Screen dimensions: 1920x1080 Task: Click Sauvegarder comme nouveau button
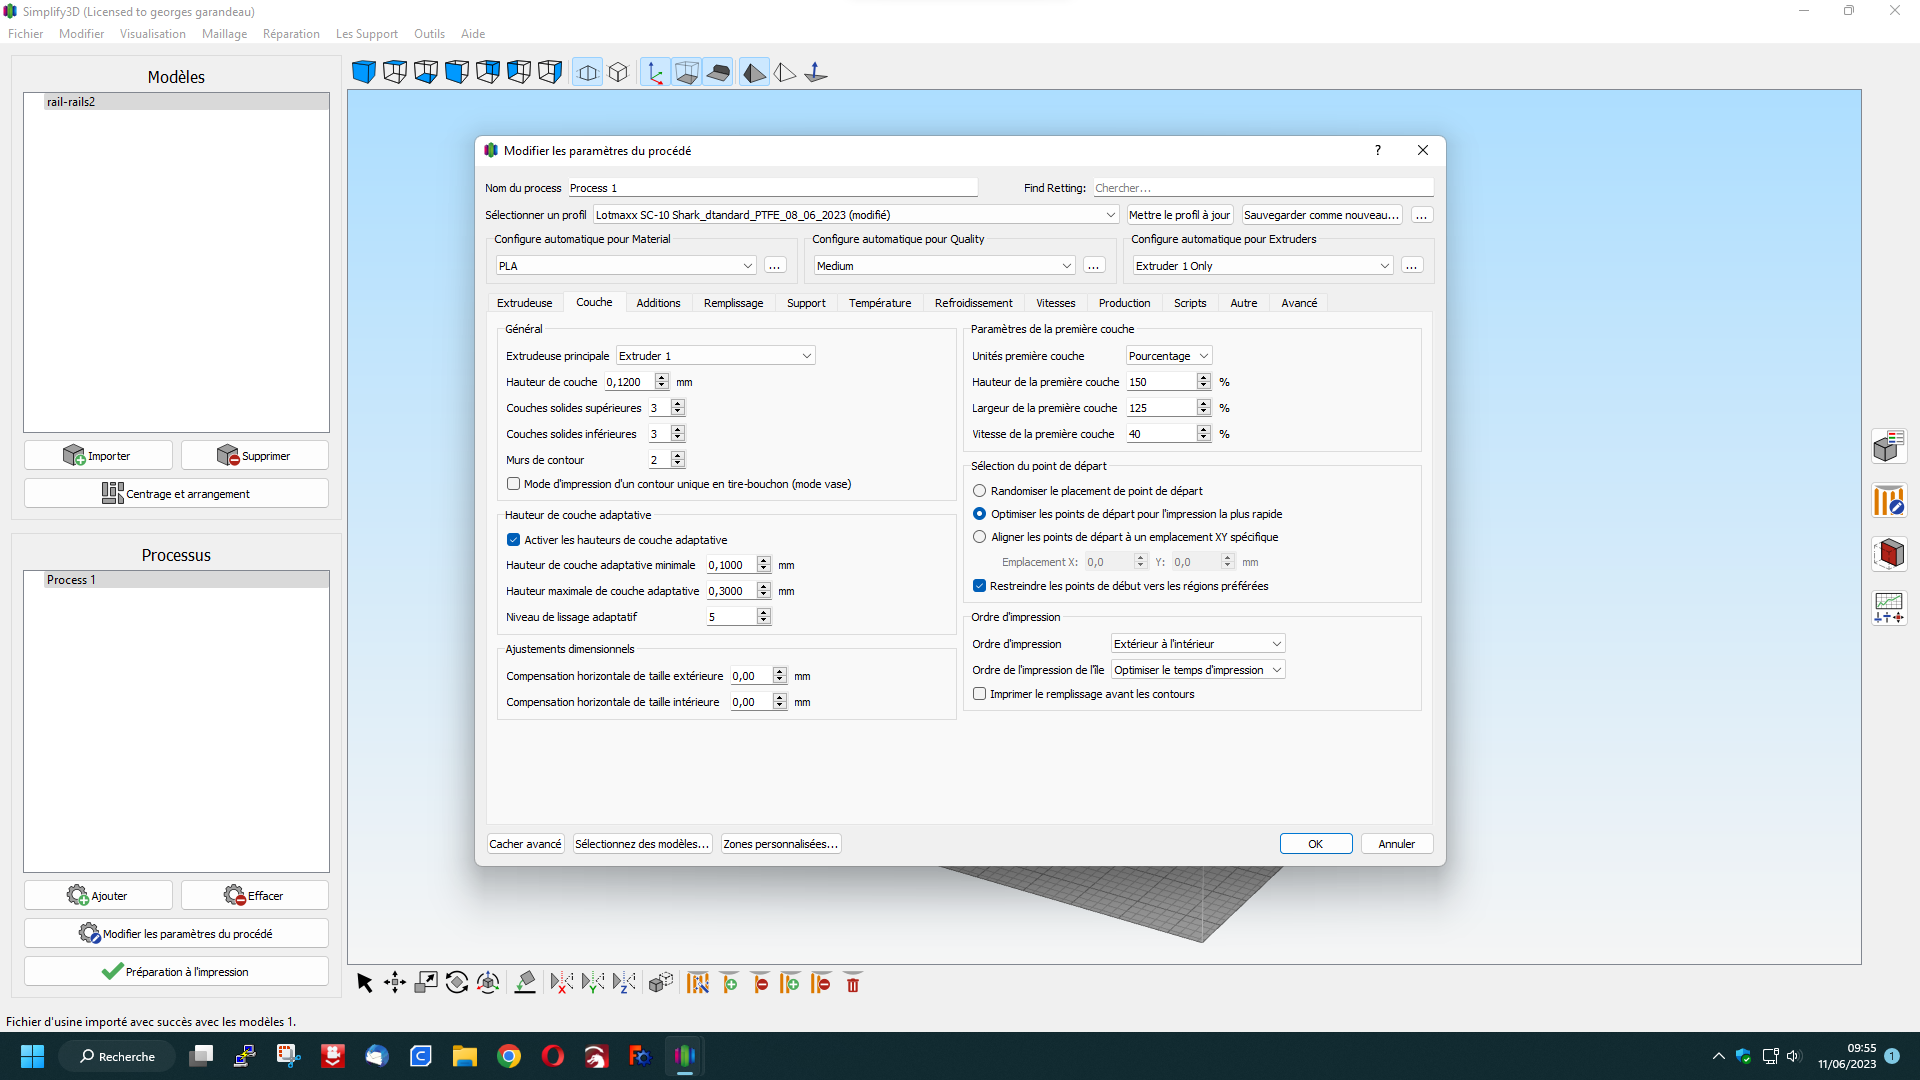tap(1321, 215)
